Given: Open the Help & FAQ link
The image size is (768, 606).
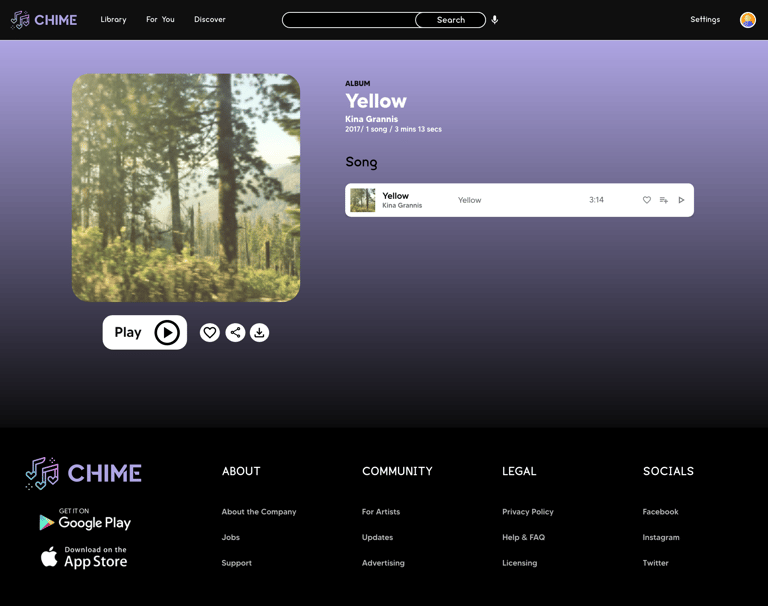Looking at the screenshot, I should (523, 537).
